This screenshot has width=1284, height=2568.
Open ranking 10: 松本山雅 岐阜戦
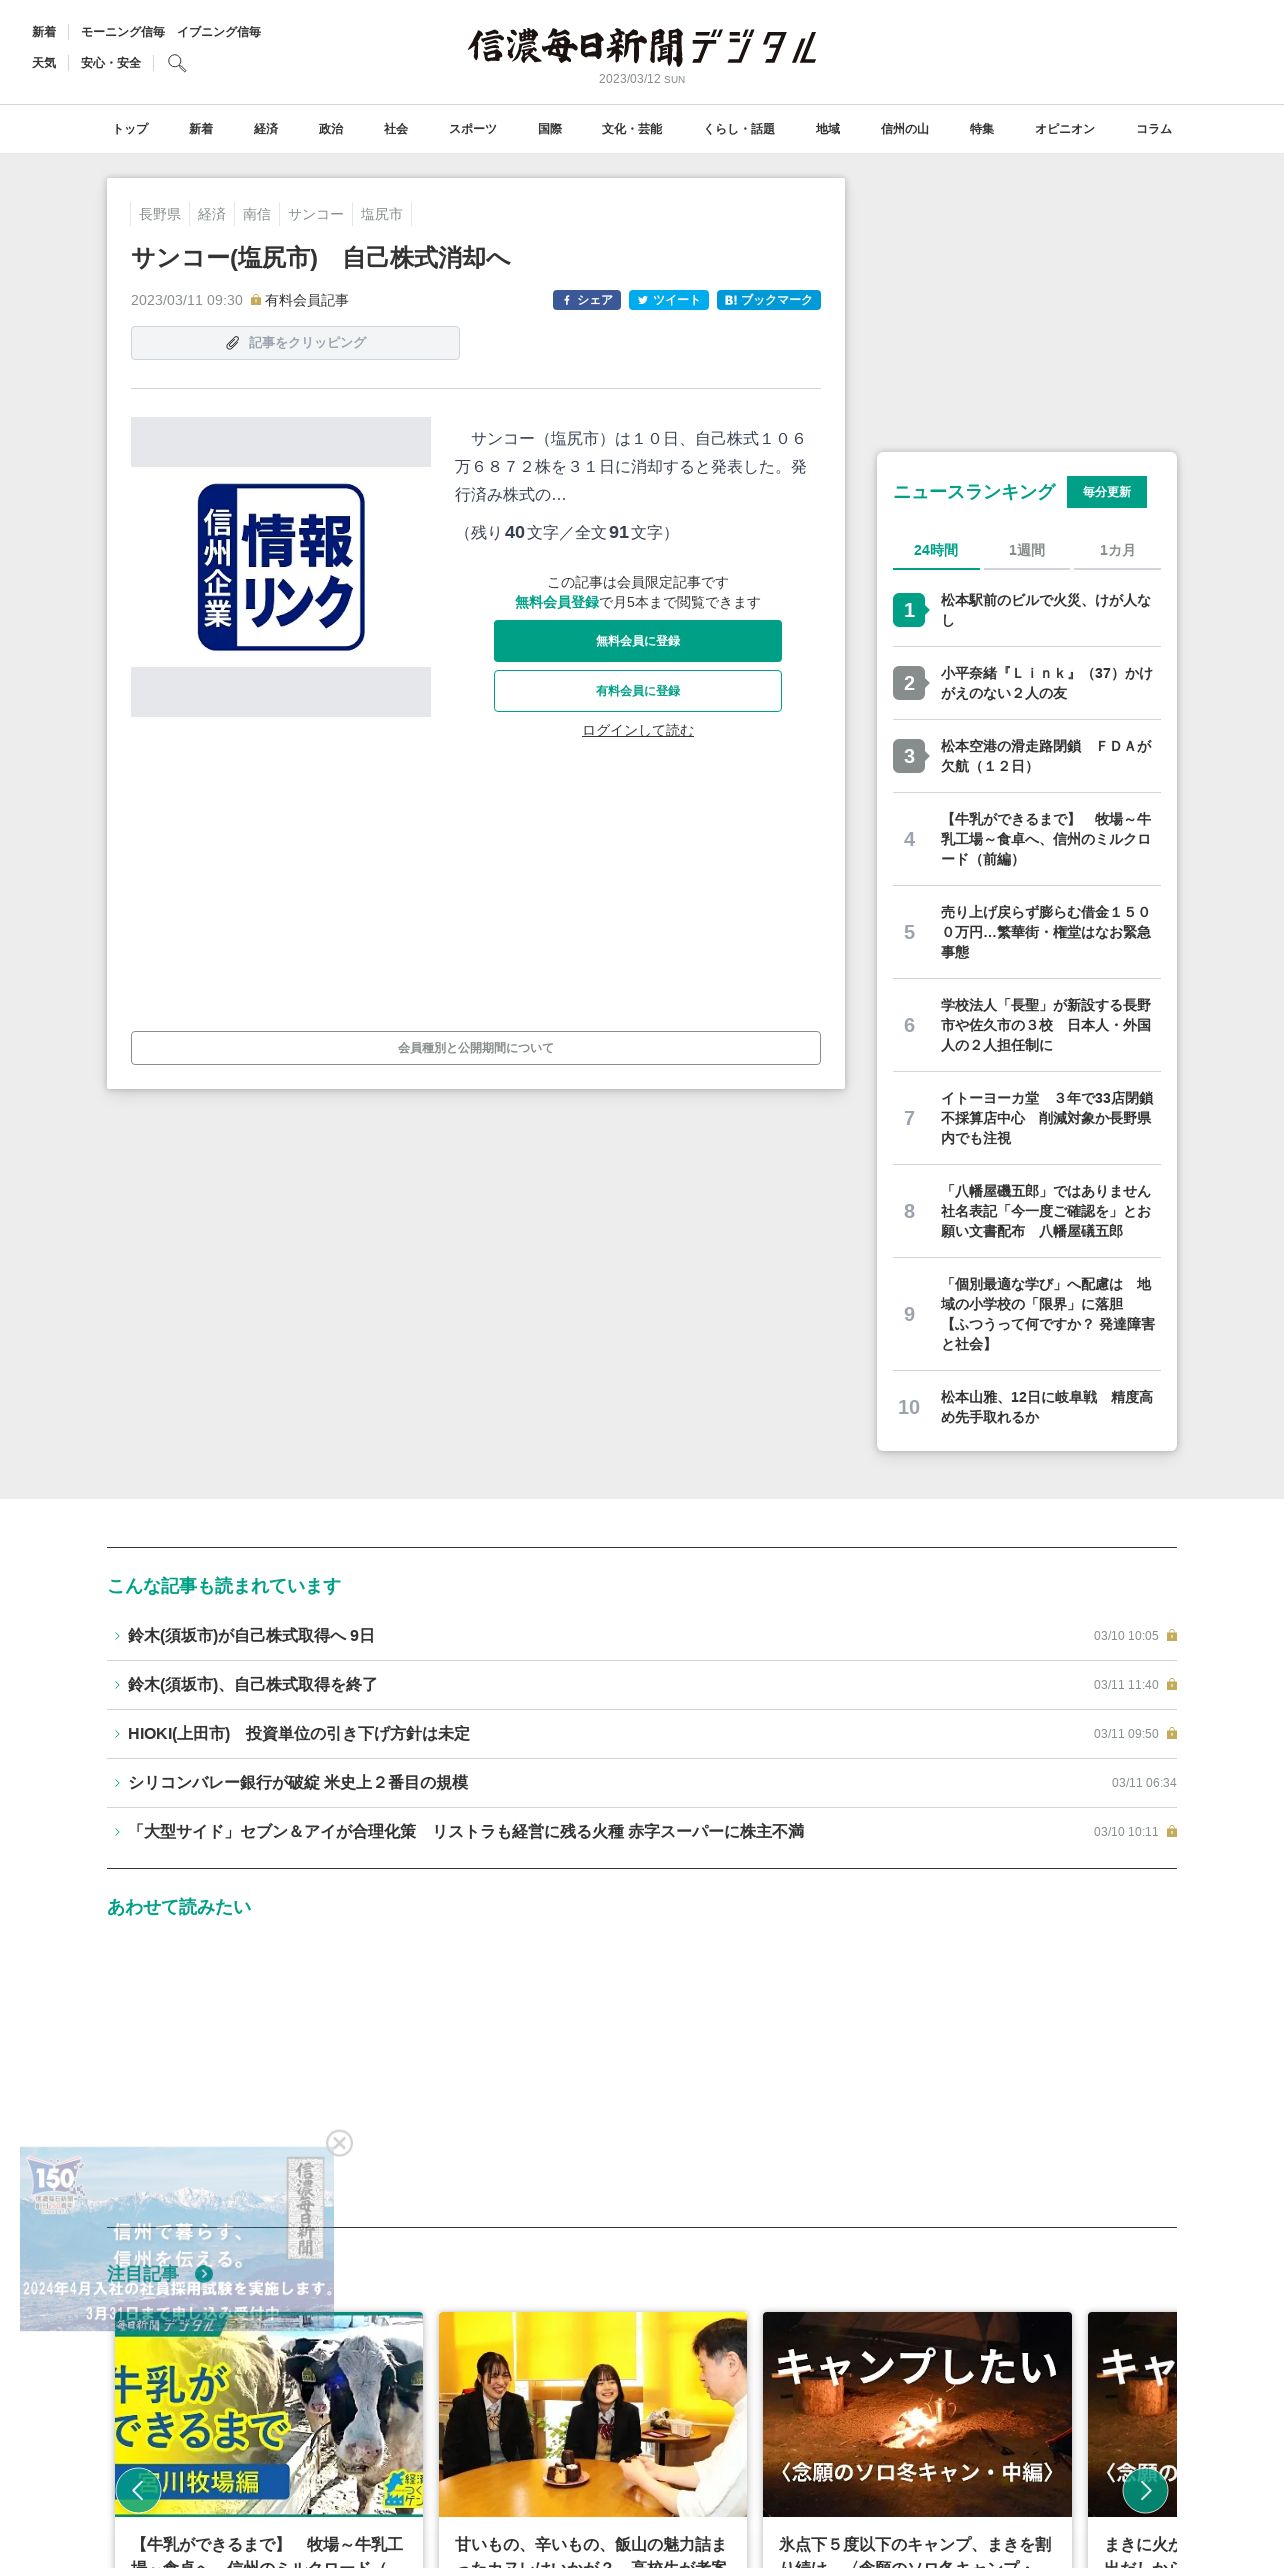pyautogui.click(x=1027, y=1407)
